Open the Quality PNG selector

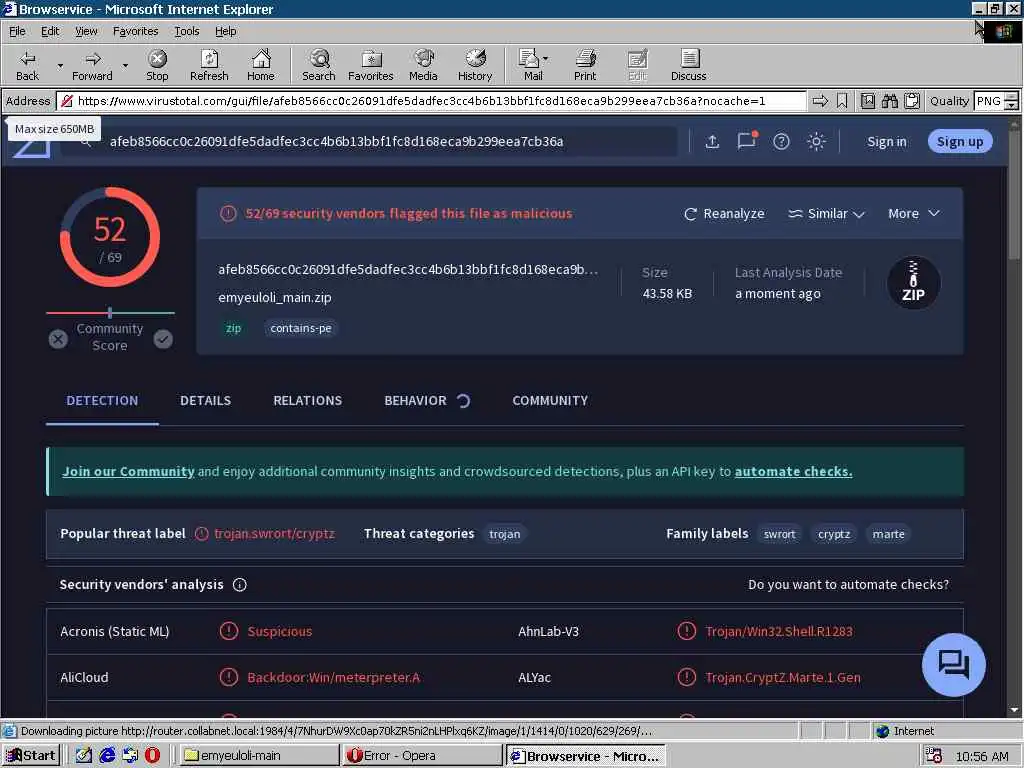[x=995, y=101]
